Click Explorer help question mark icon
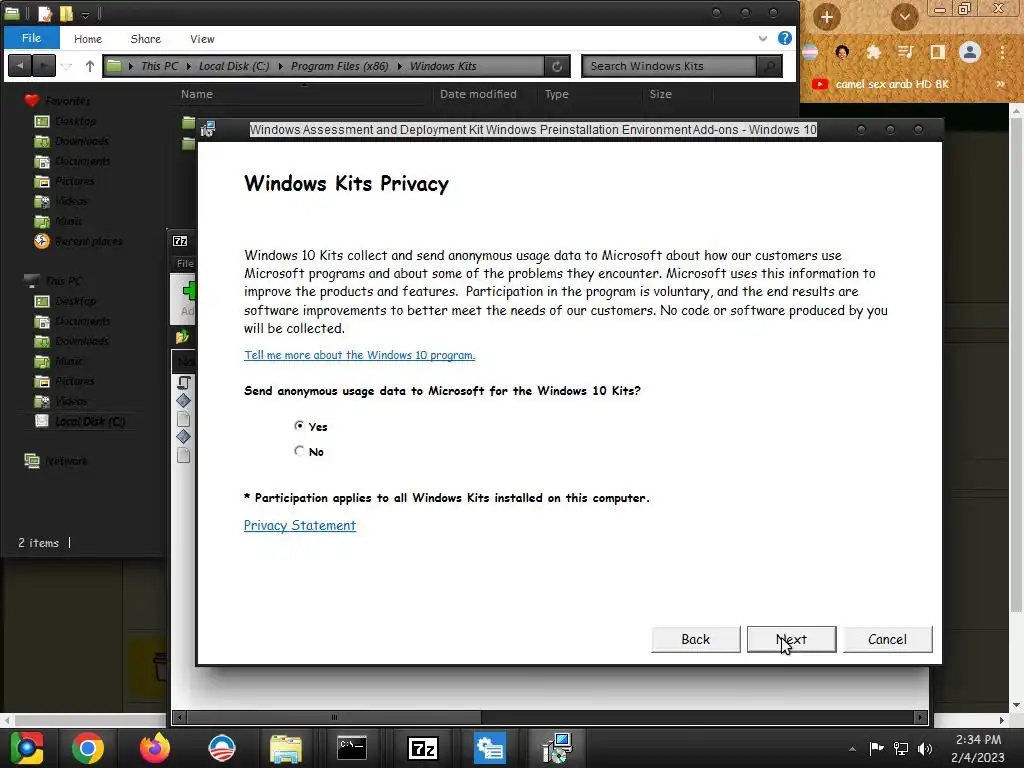 pos(785,38)
